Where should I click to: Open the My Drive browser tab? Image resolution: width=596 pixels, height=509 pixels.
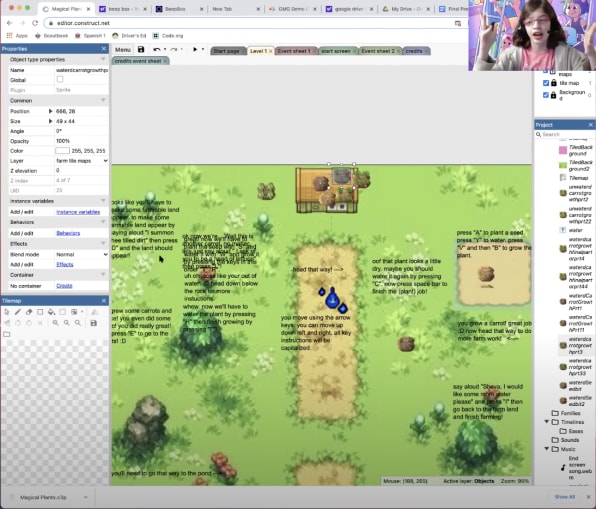pos(406,9)
